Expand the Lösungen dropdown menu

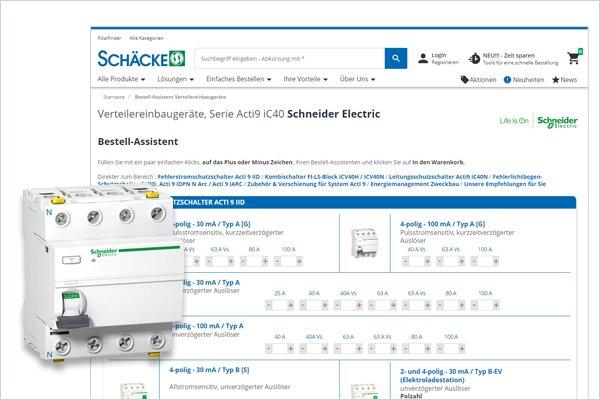coord(176,79)
